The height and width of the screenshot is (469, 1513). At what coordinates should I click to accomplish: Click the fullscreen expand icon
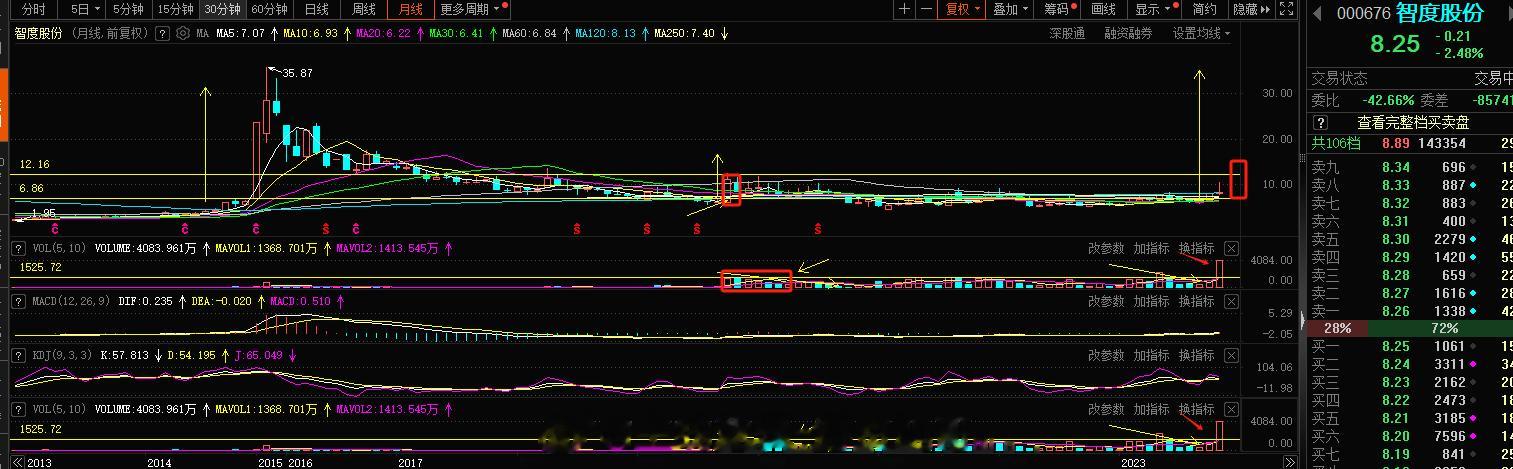(1286, 9)
